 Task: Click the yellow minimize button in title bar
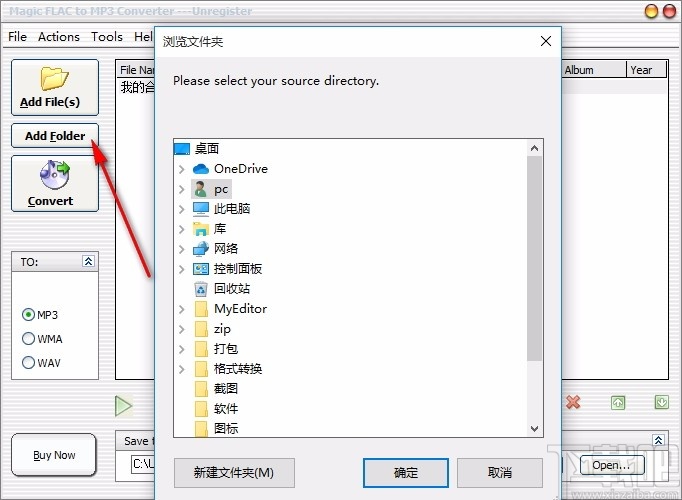point(651,11)
